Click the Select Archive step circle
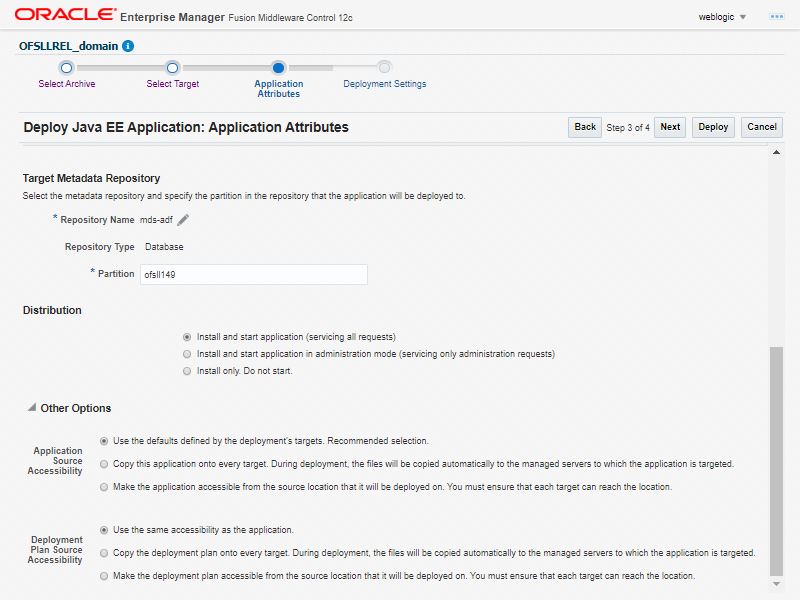Screen dimensions: 800x600 (66, 67)
